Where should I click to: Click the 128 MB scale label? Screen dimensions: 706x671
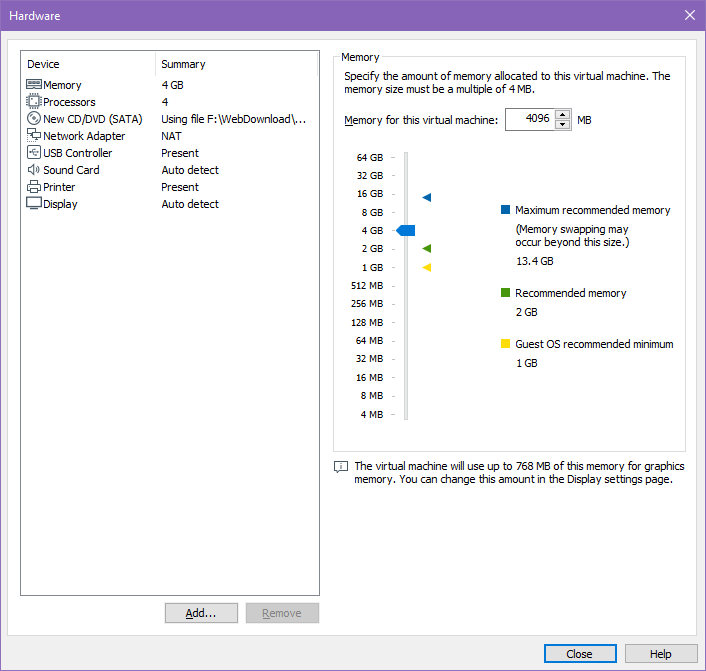tap(367, 322)
